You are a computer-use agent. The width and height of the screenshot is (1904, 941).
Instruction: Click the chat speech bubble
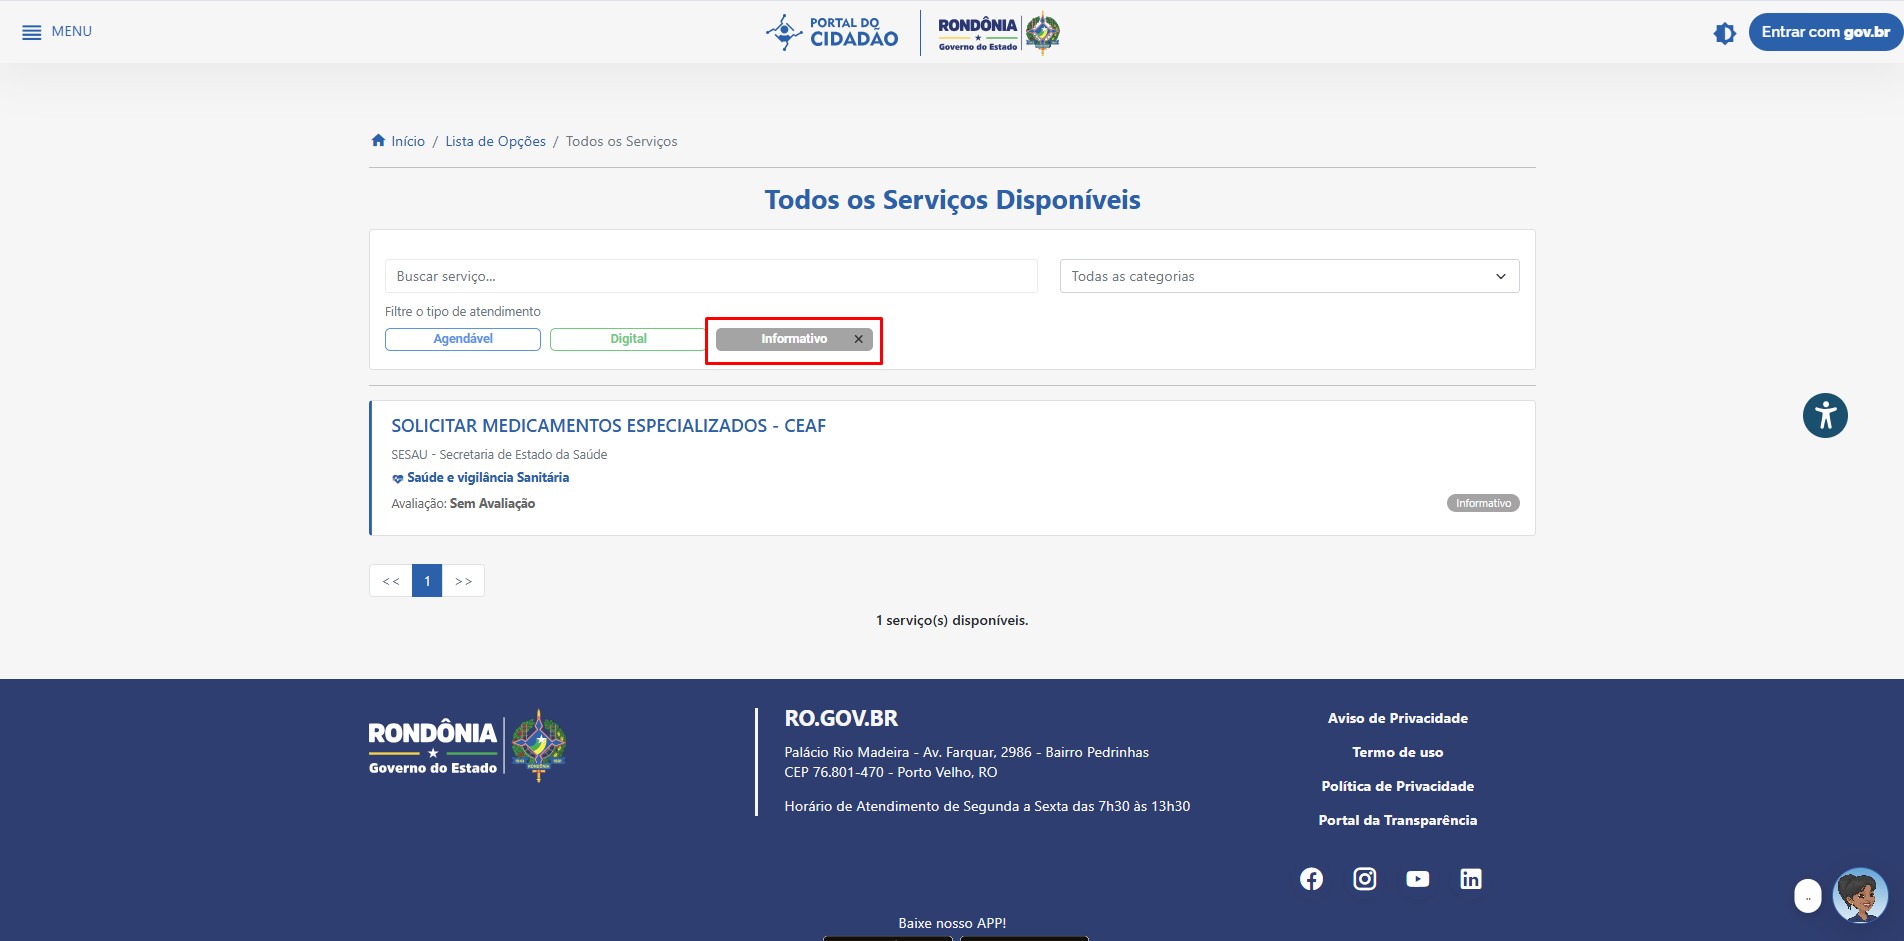[x=1808, y=896]
